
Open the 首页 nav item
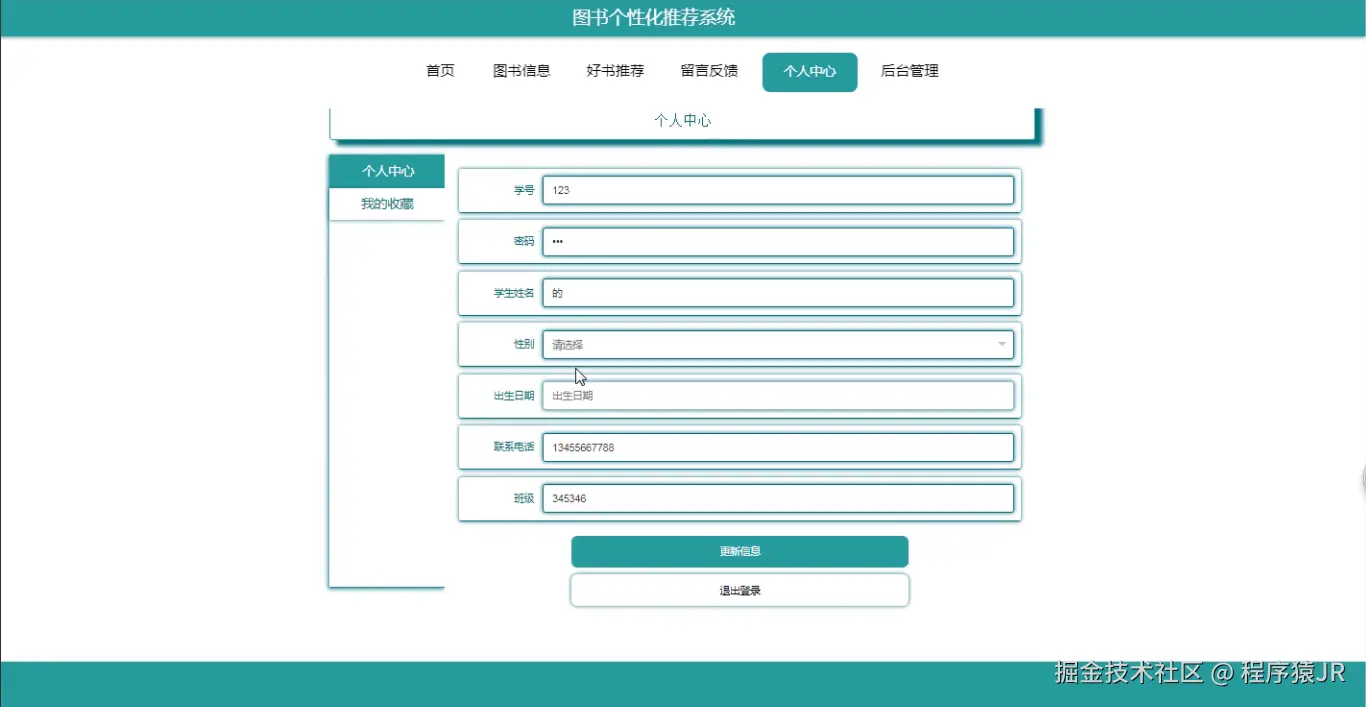(440, 71)
